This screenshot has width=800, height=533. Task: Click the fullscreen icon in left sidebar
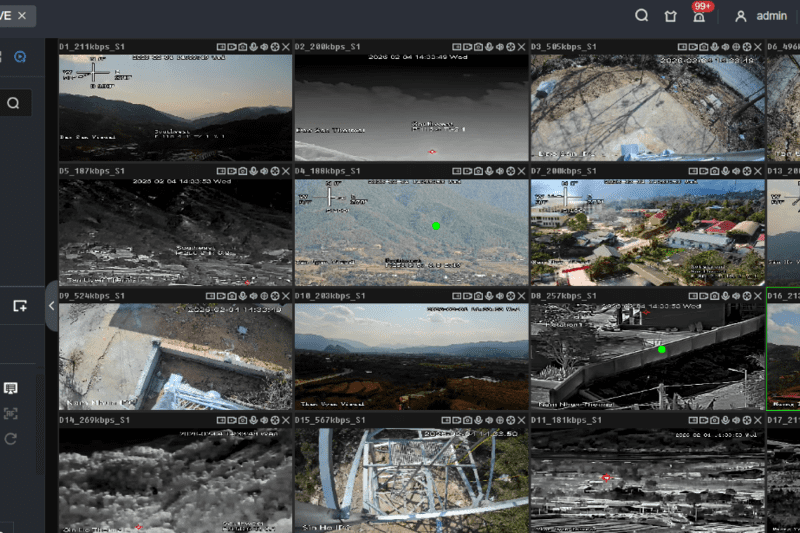click(11, 413)
